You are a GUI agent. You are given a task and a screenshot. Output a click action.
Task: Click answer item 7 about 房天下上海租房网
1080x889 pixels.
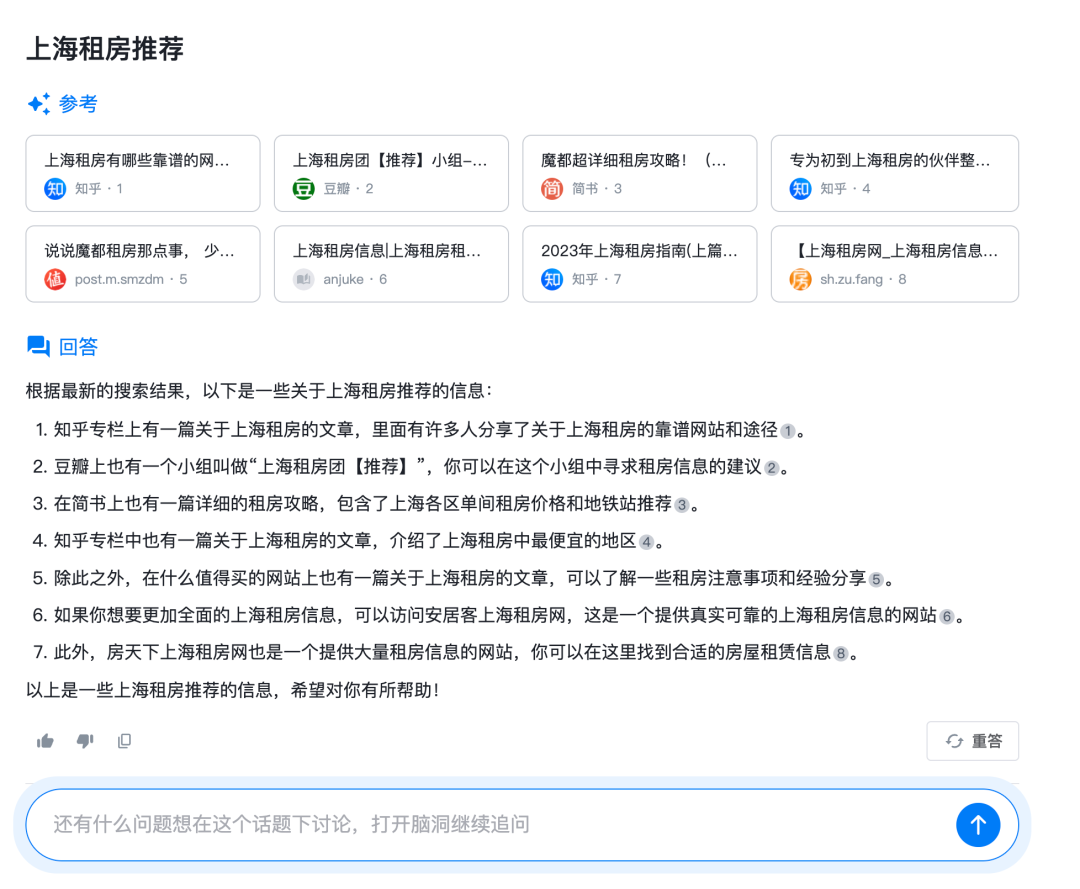(446, 652)
